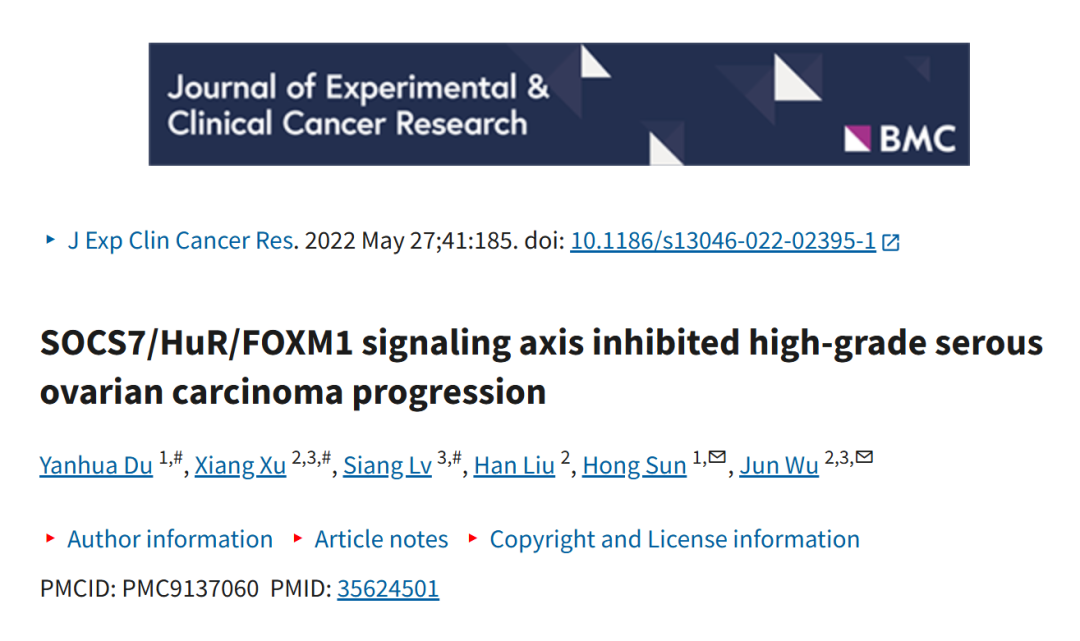Screen dimensions: 1080x641
Task: Click author name Siang Lv
Action: point(387,465)
